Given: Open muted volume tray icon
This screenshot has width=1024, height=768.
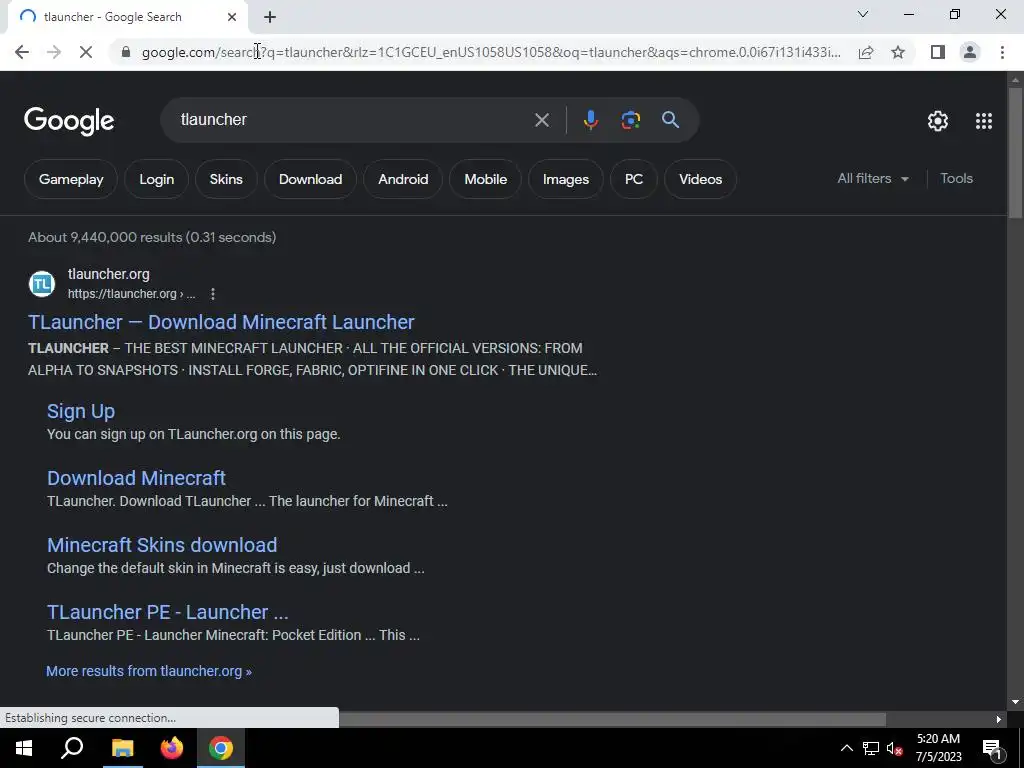Looking at the screenshot, I should pyautogui.click(x=895, y=748).
